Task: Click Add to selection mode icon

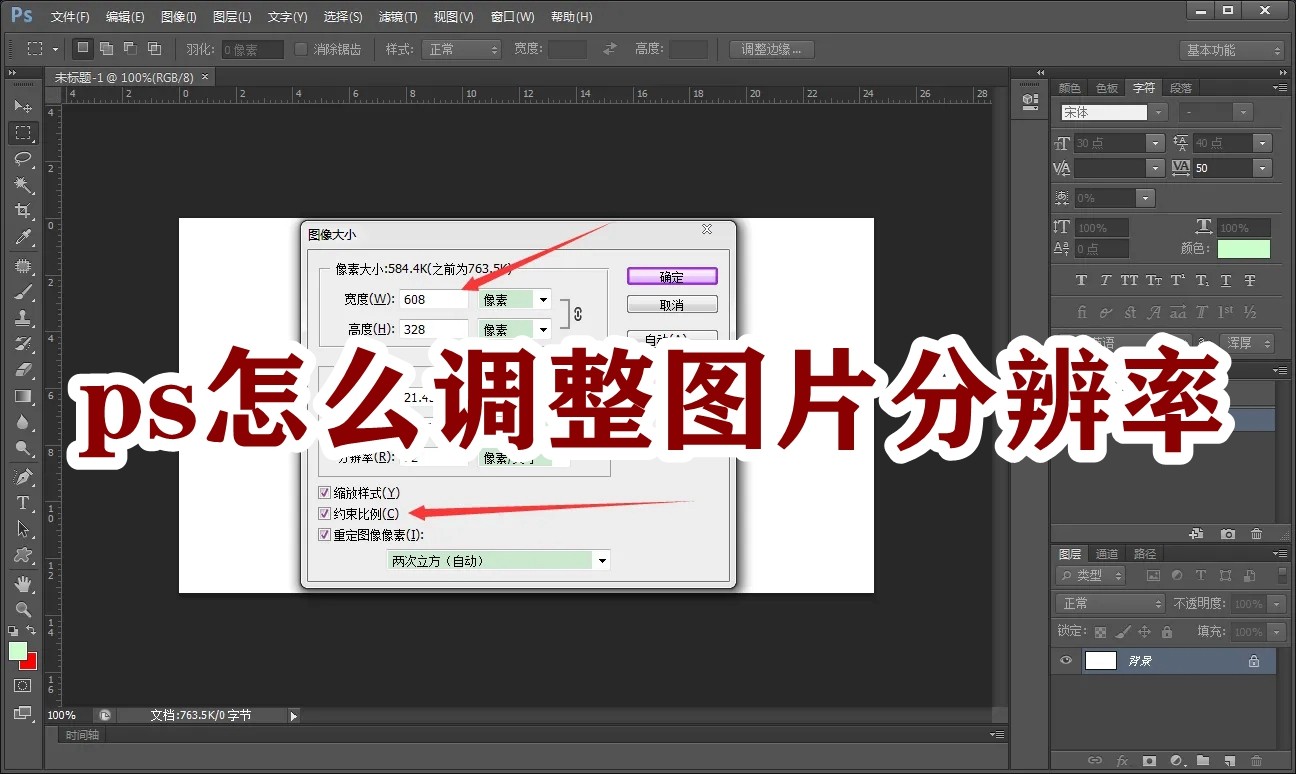Action: 106,49
